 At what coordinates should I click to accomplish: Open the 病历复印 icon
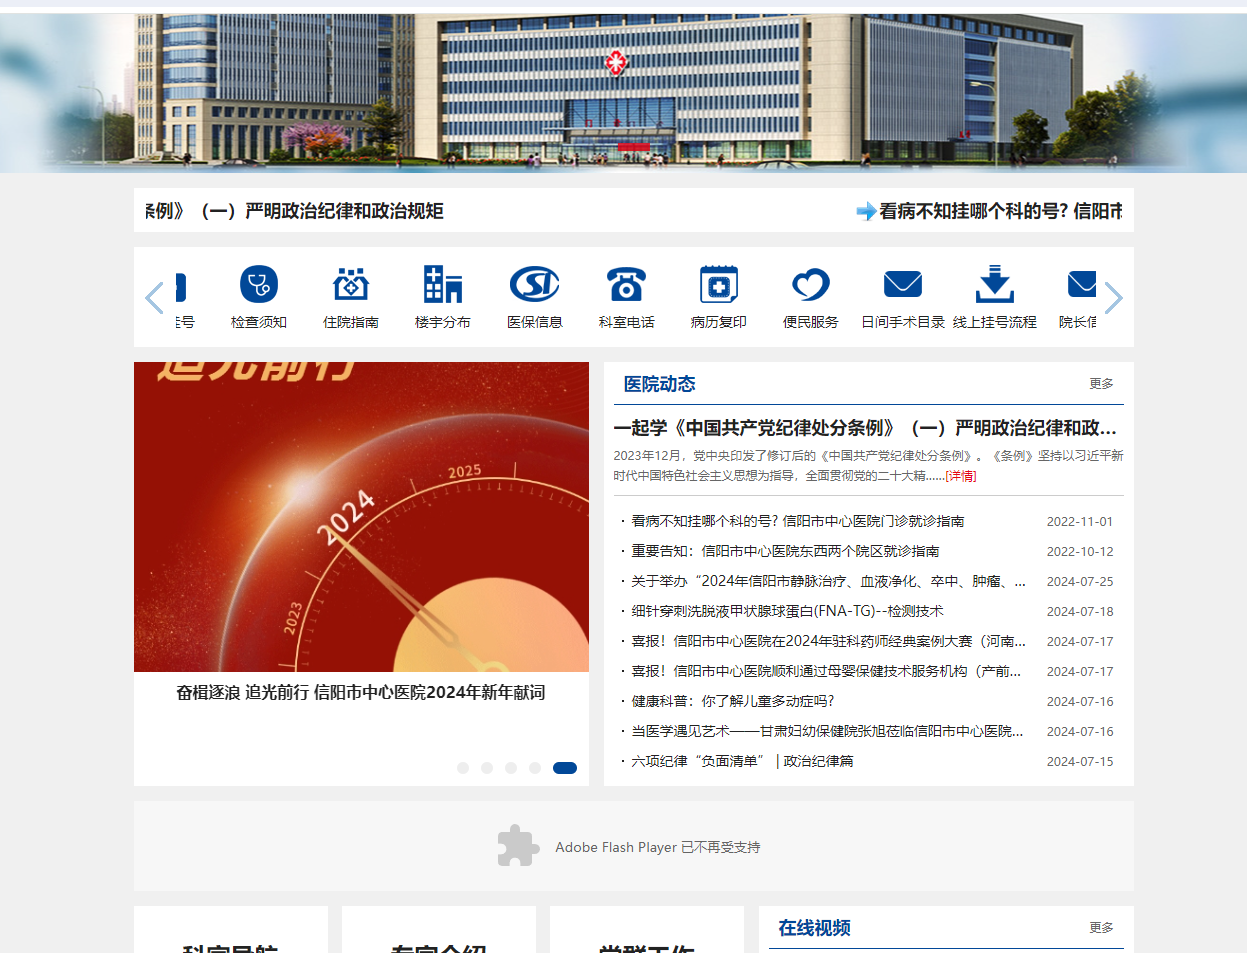point(719,285)
